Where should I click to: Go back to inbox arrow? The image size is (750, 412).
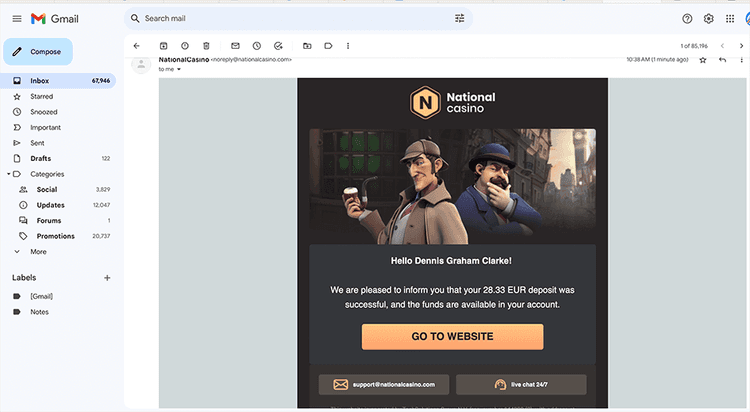click(137, 46)
